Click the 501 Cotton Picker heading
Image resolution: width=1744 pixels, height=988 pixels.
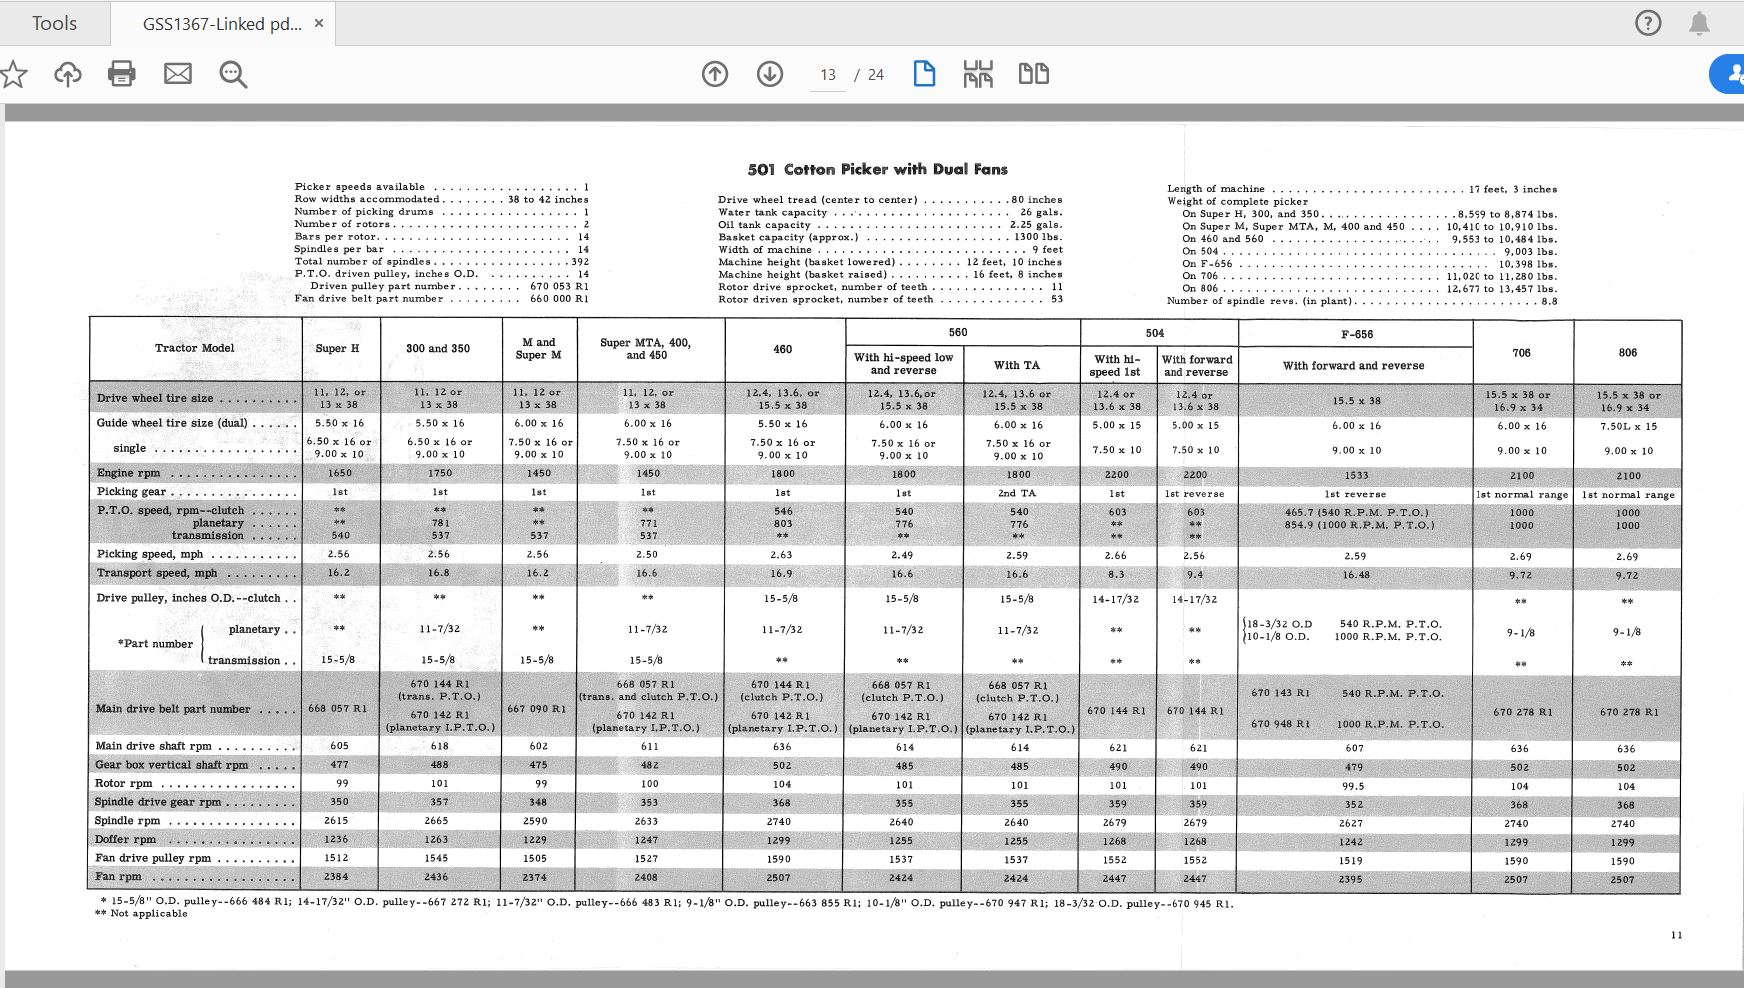pyautogui.click(x=877, y=169)
